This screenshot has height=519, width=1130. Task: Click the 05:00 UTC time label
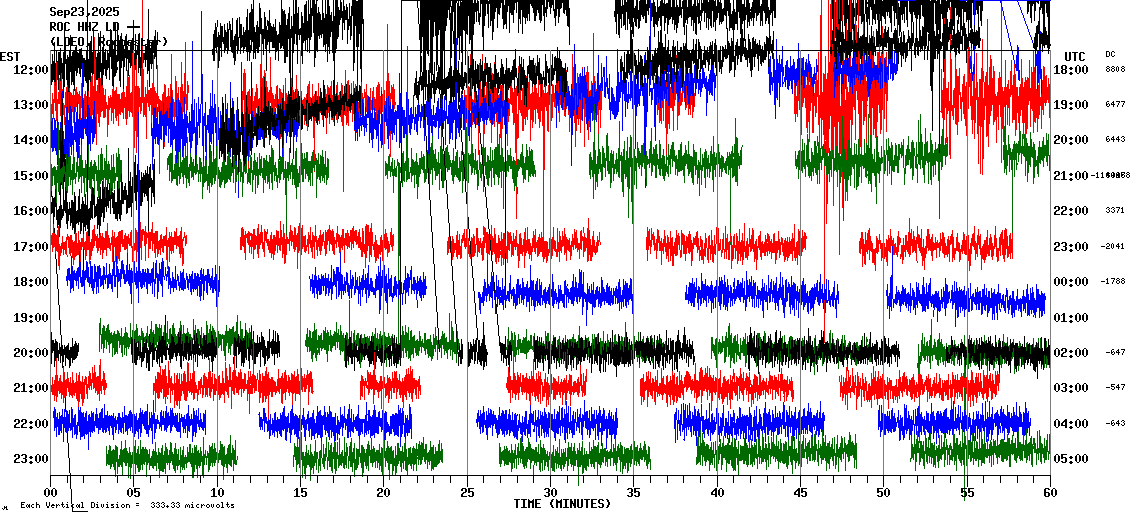(x=1071, y=459)
